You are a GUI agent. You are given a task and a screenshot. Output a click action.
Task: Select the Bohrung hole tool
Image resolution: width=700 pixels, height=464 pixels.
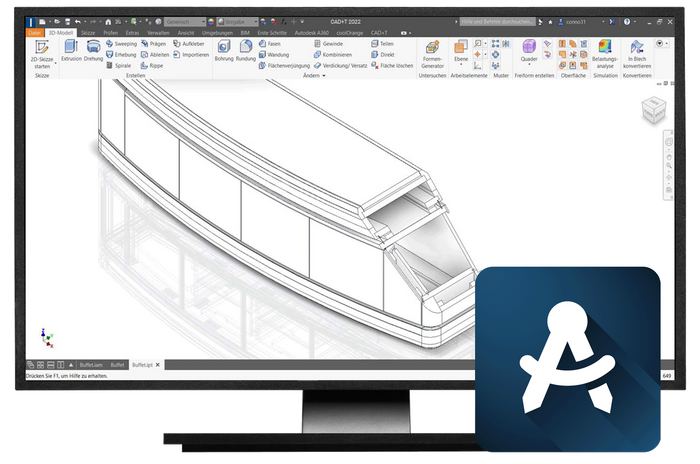click(224, 50)
